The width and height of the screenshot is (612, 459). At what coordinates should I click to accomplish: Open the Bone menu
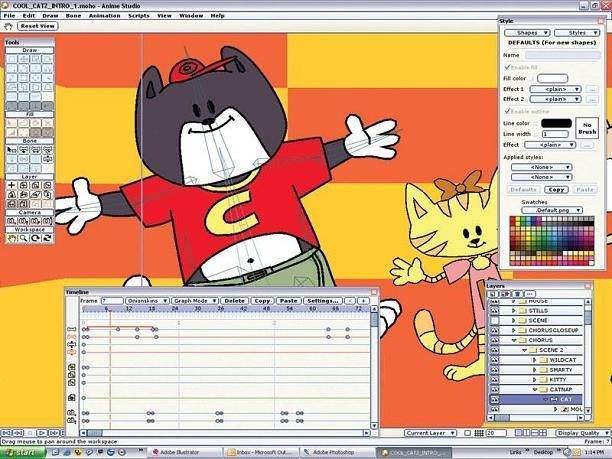tap(73, 16)
